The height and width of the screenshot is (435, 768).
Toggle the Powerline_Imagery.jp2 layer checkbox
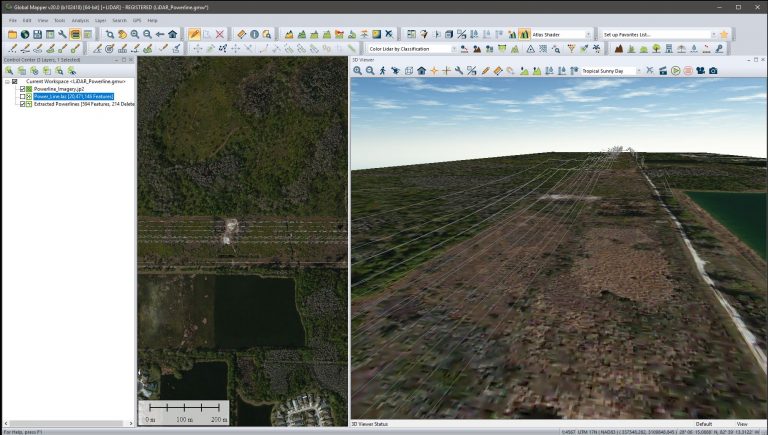(22, 89)
